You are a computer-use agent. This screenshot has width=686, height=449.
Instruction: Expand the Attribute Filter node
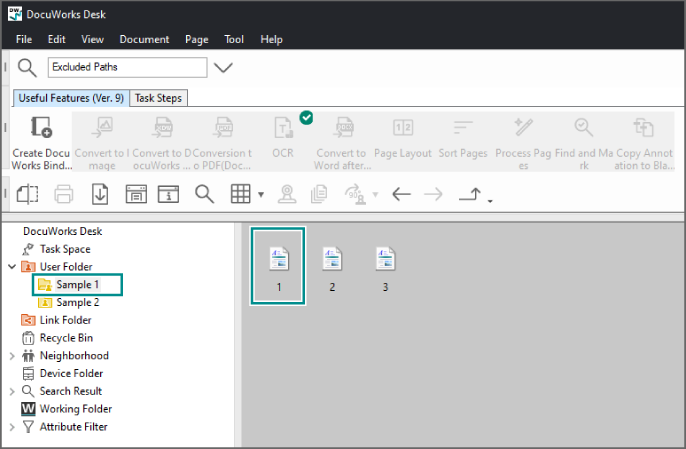(12, 427)
